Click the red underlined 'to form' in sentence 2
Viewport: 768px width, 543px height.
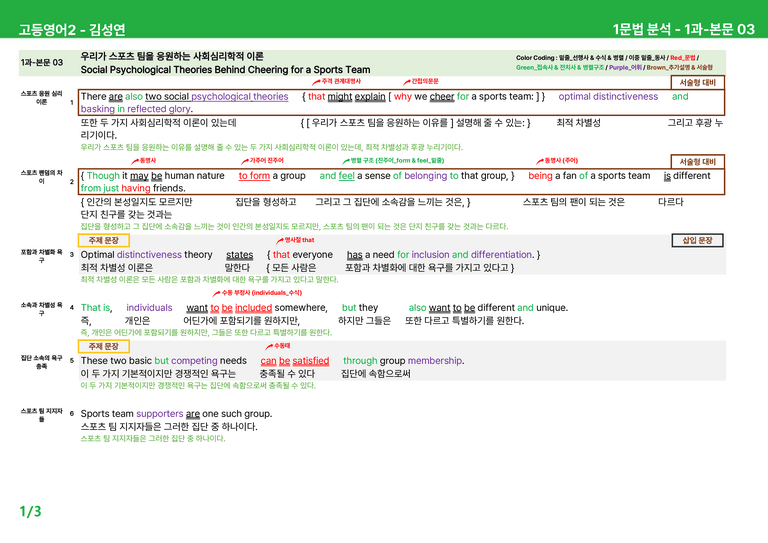tap(254, 176)
